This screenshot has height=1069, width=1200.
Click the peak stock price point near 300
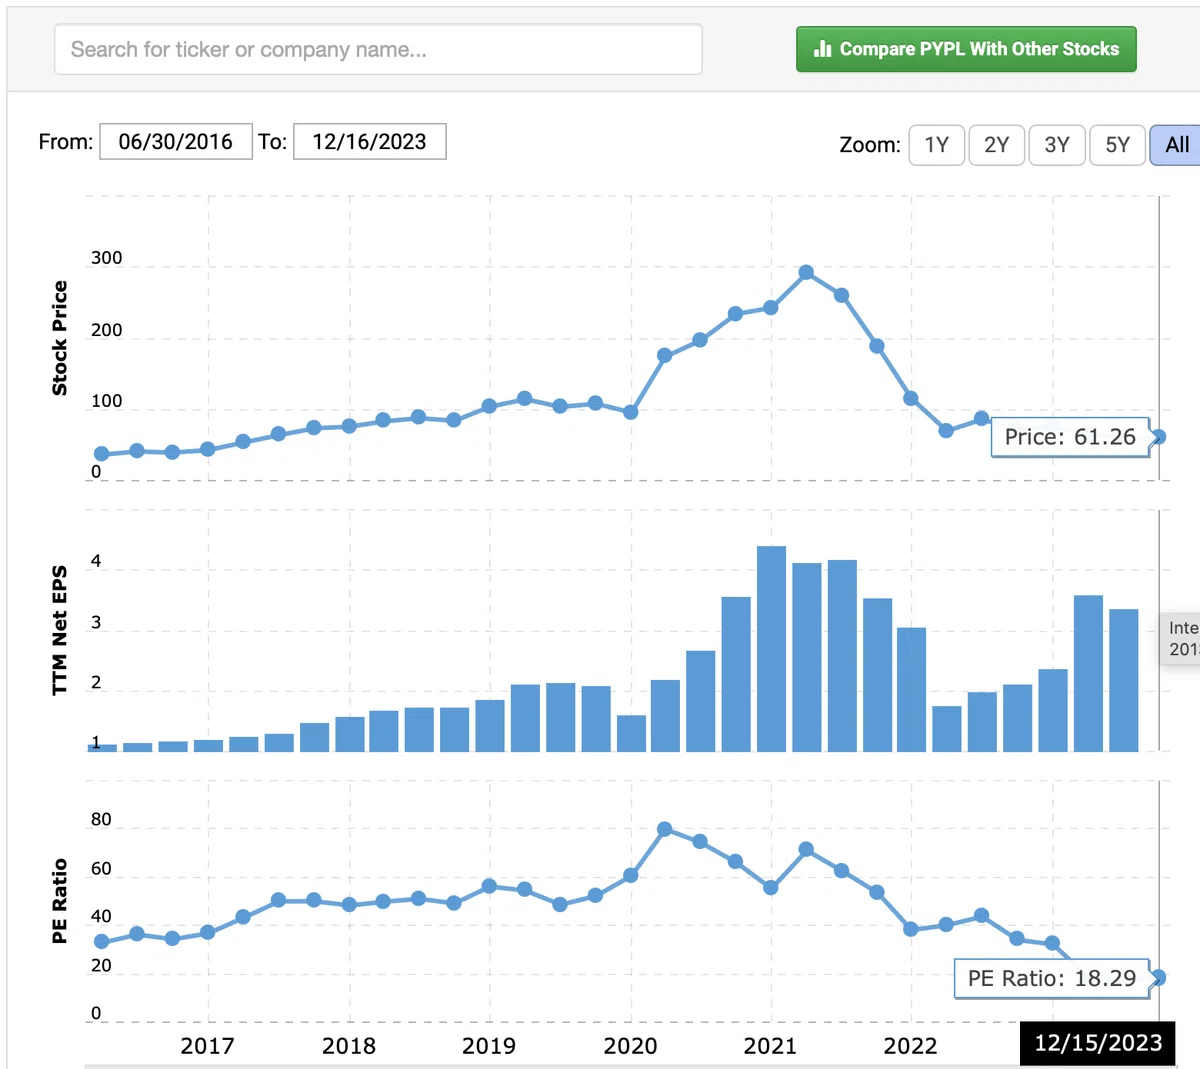pos(806,272)
